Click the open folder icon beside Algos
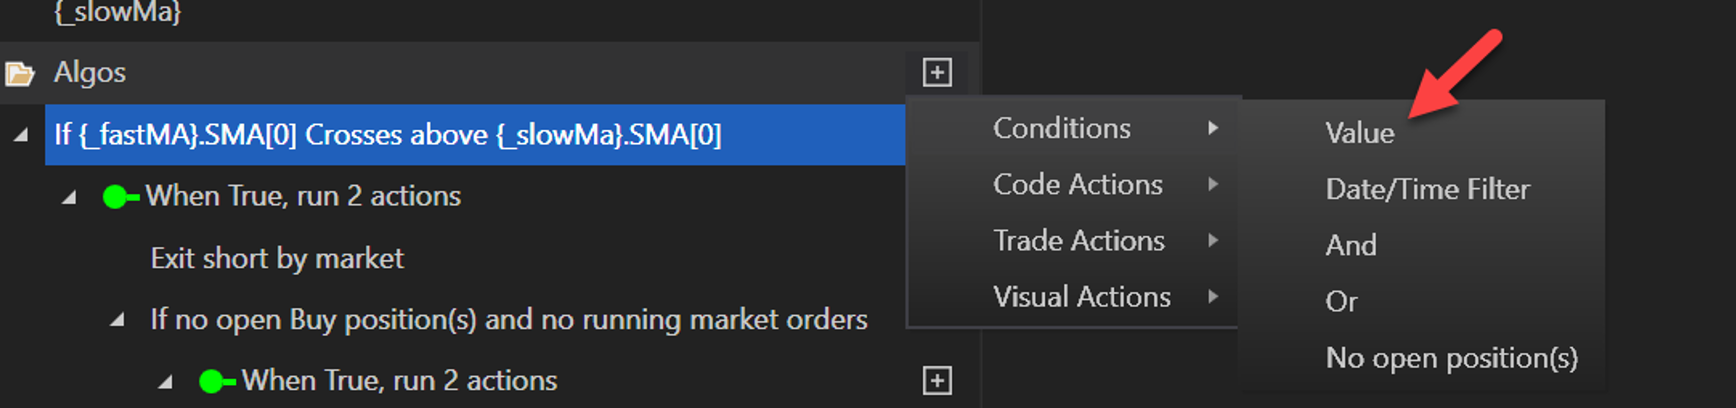 pos(19,73)
